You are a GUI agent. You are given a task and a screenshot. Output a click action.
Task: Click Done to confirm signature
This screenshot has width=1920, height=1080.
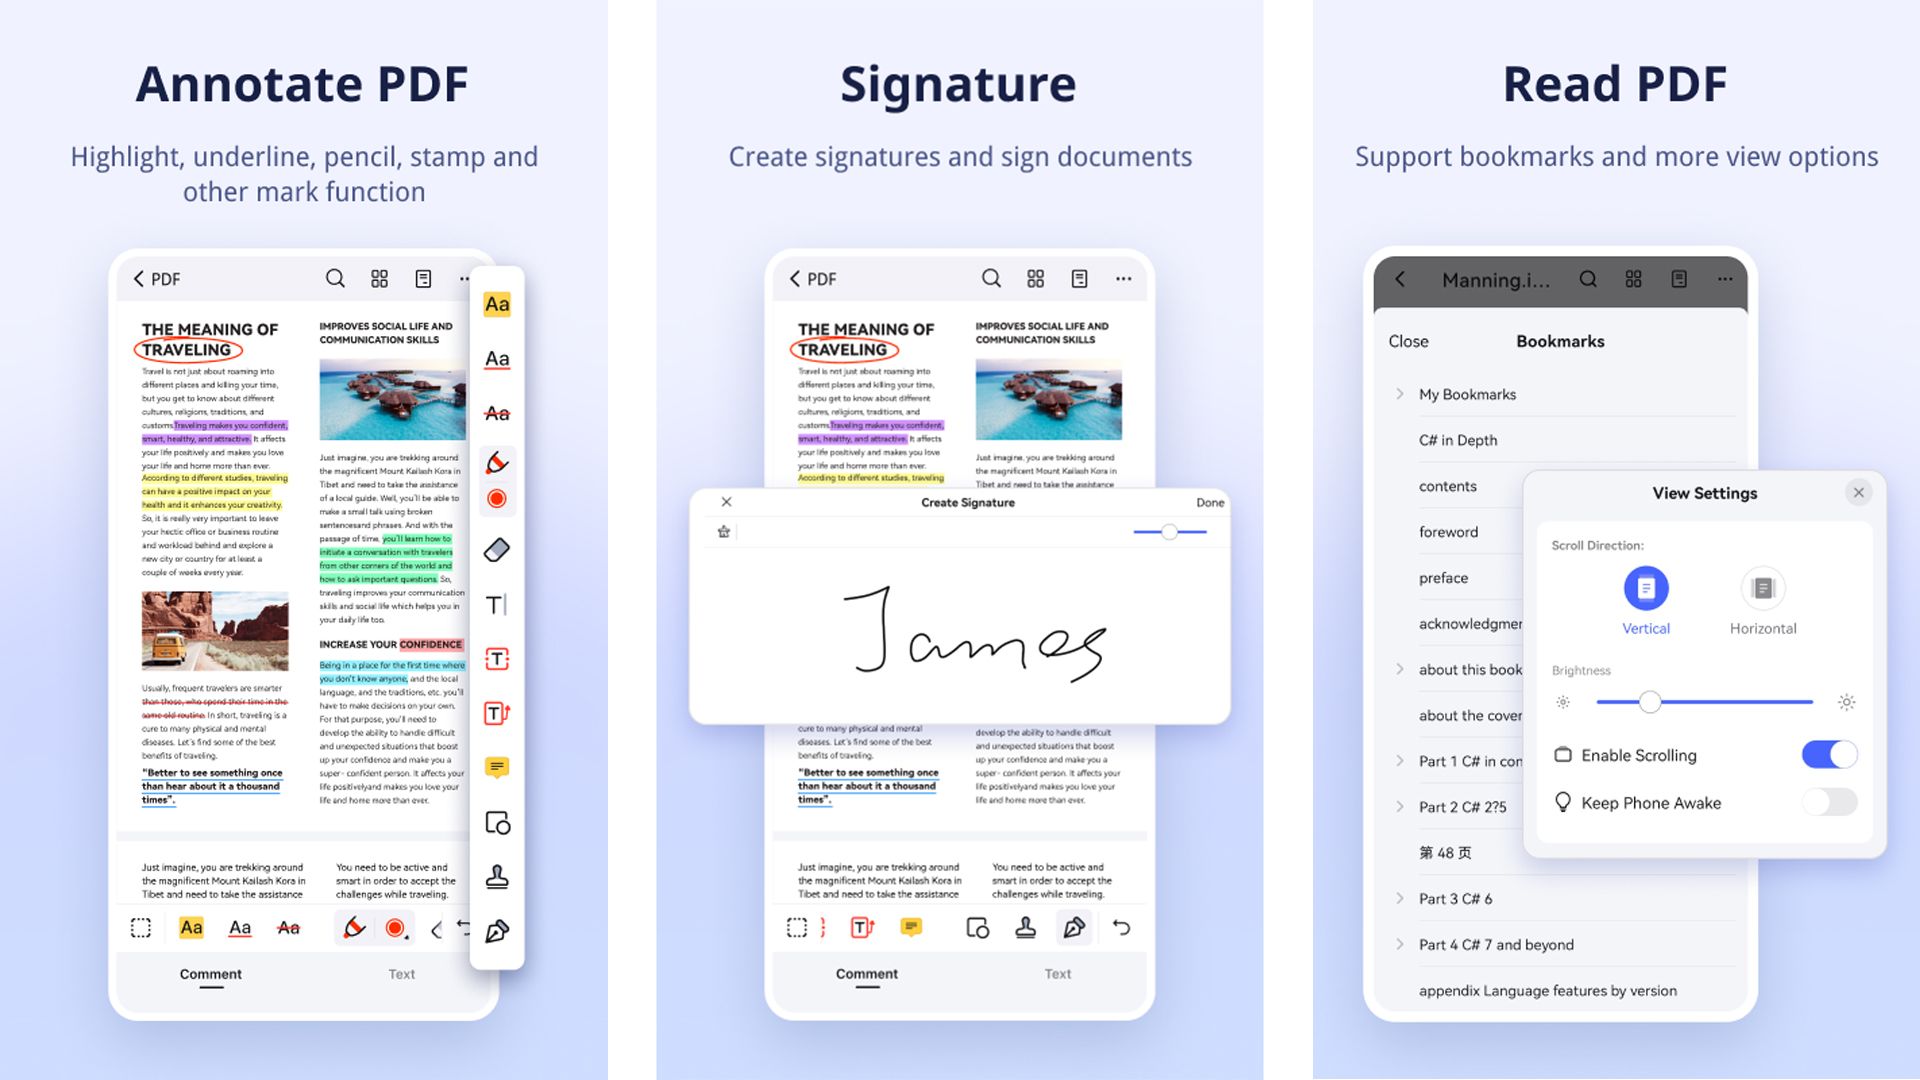[1209, 502]
